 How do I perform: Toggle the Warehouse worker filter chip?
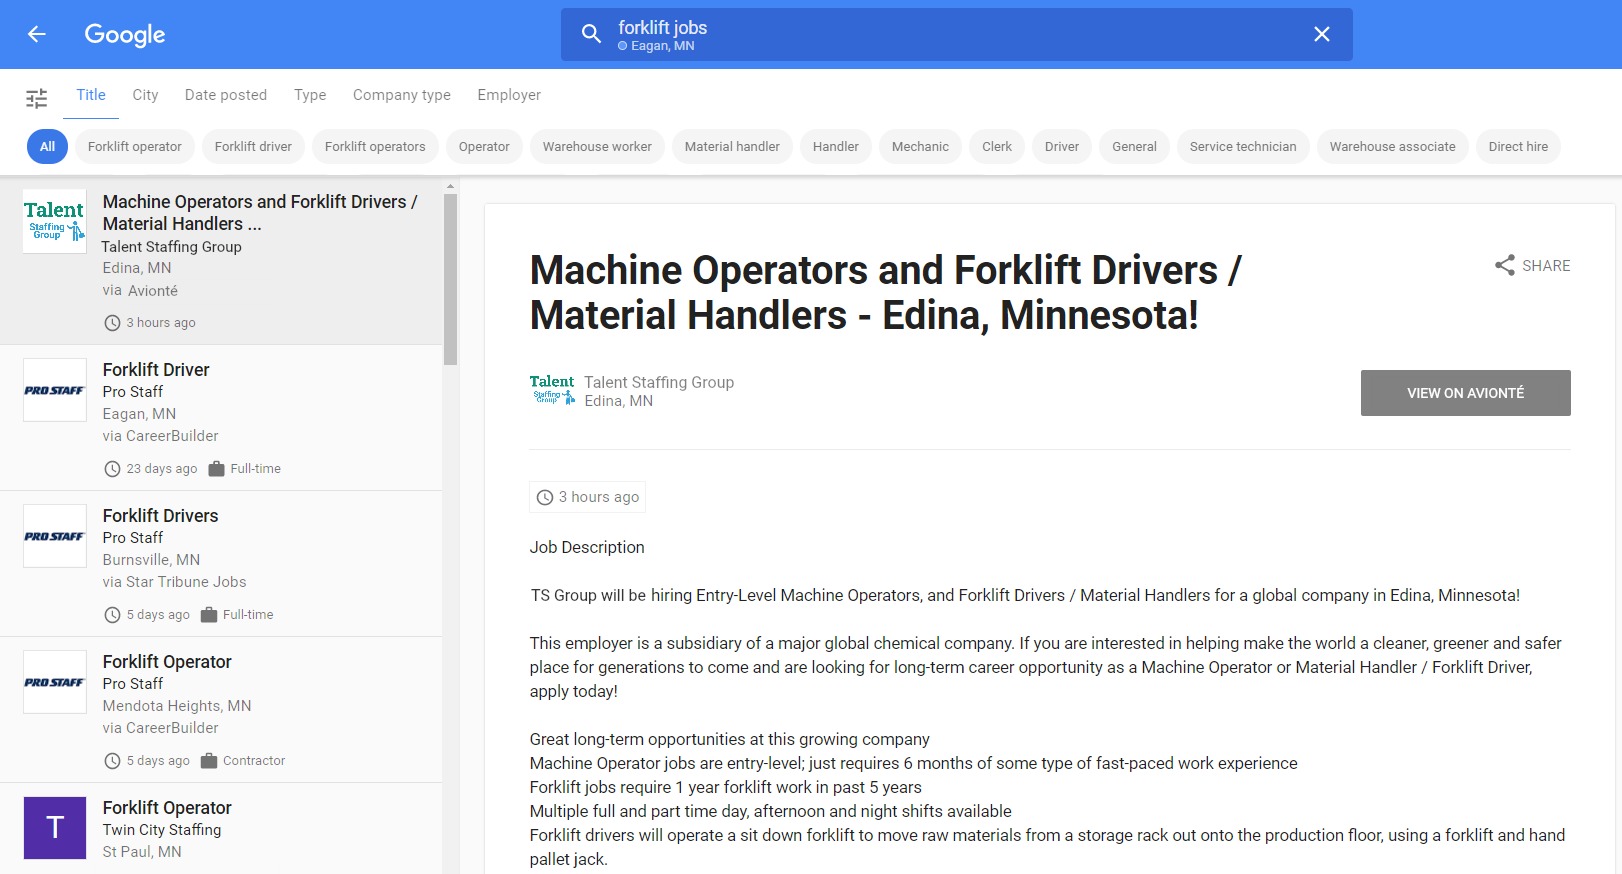click(597, 146)
